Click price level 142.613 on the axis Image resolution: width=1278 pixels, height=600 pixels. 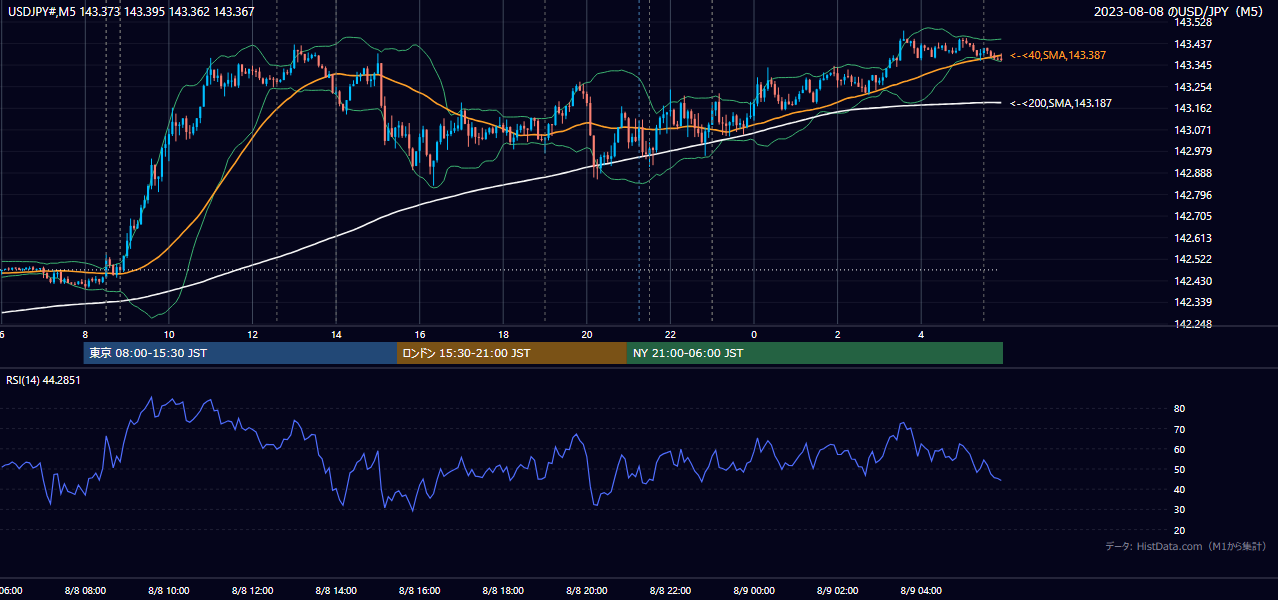coord(1193,238)
